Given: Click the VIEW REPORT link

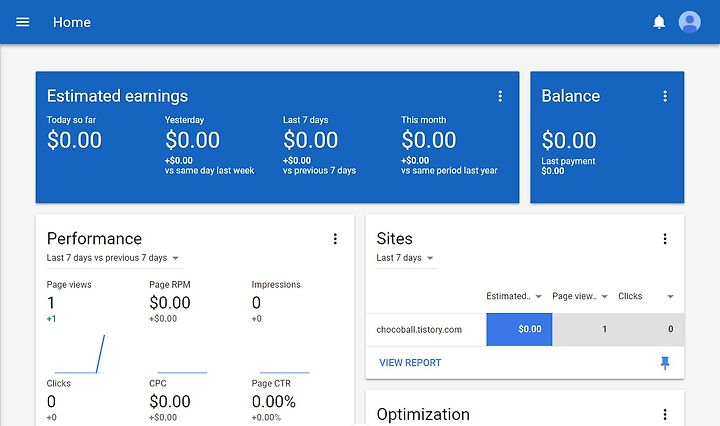Looking at the screenshot, I should click(x=410, y=363).
